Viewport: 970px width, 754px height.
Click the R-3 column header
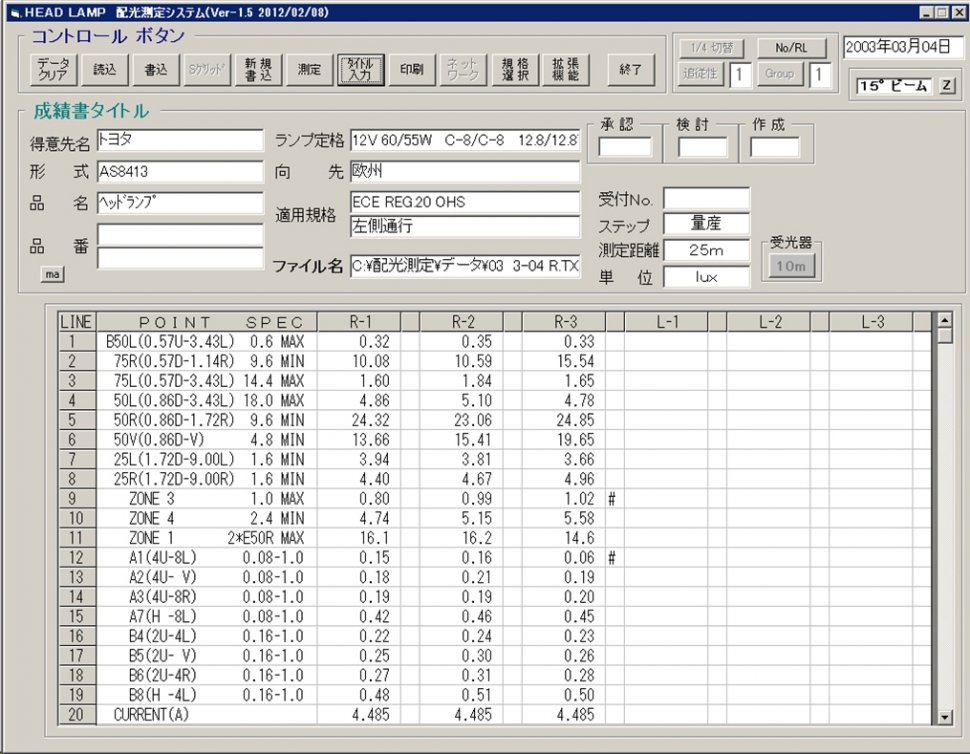565,322
